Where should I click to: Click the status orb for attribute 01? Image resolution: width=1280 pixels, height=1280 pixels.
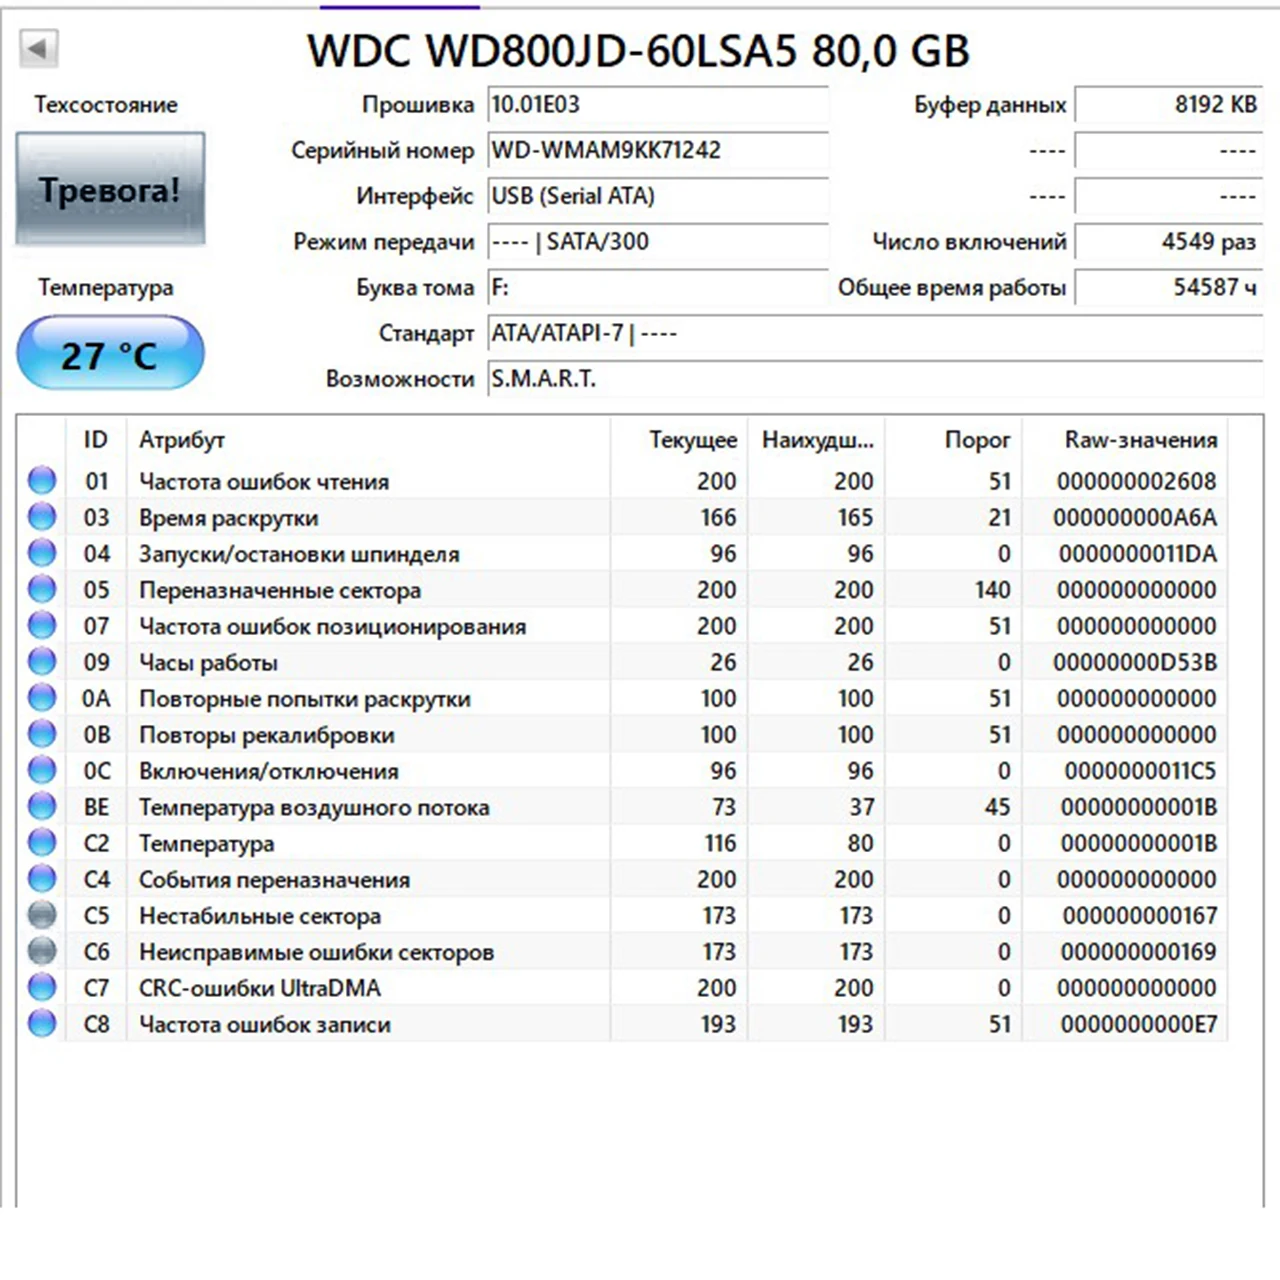[x=42, y=481]
